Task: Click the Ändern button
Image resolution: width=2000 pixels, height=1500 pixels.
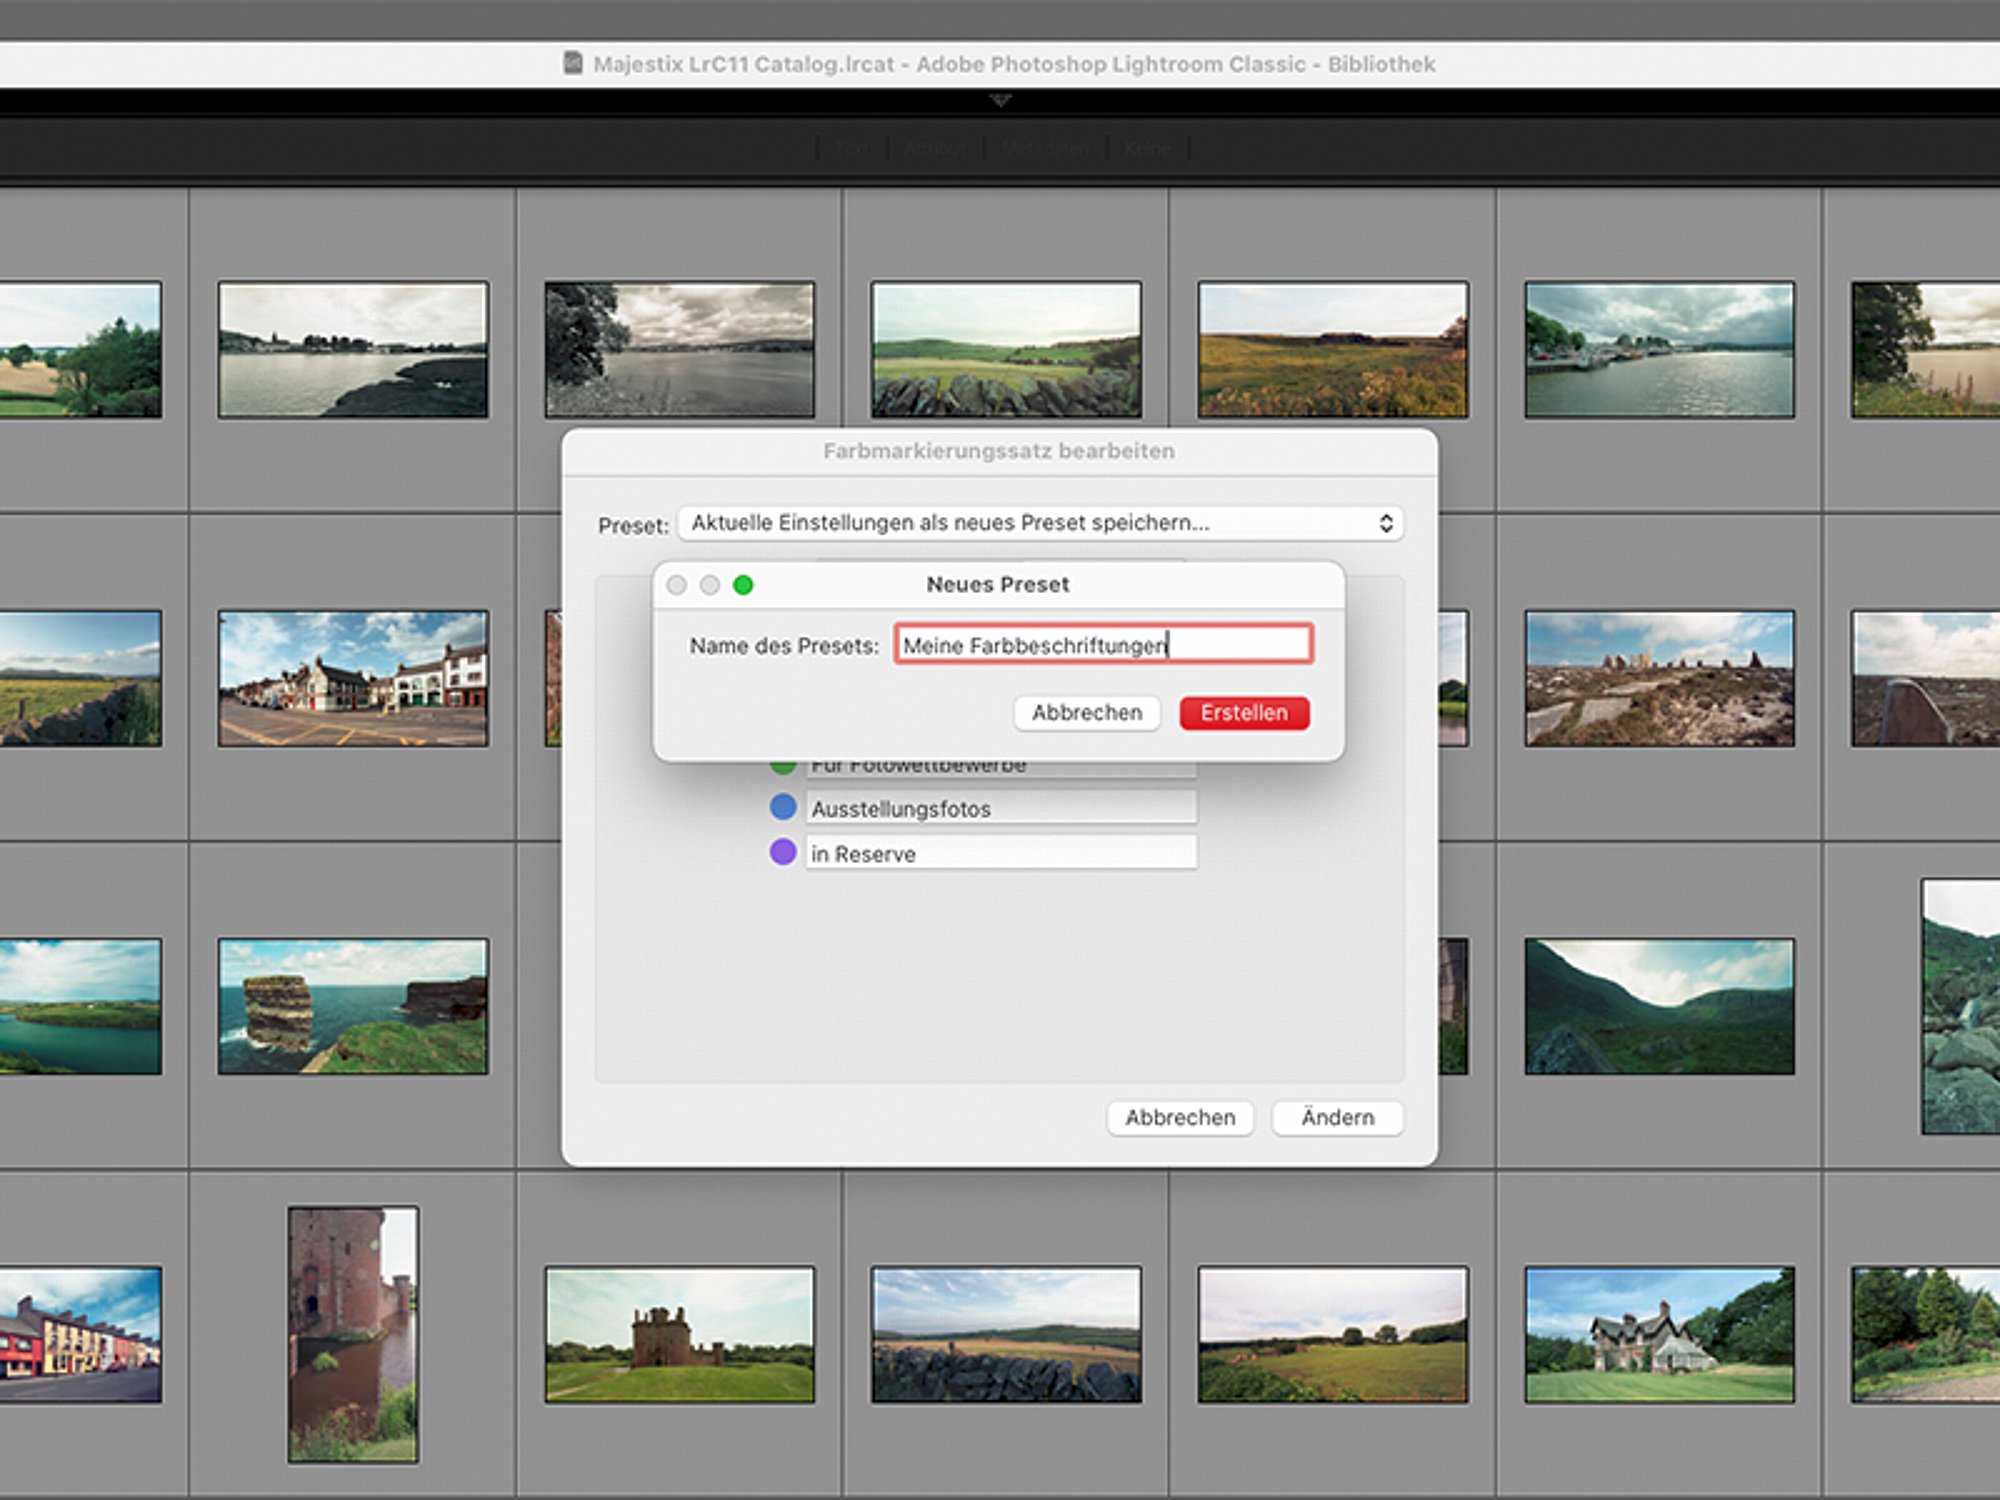Action: 1337,1117
